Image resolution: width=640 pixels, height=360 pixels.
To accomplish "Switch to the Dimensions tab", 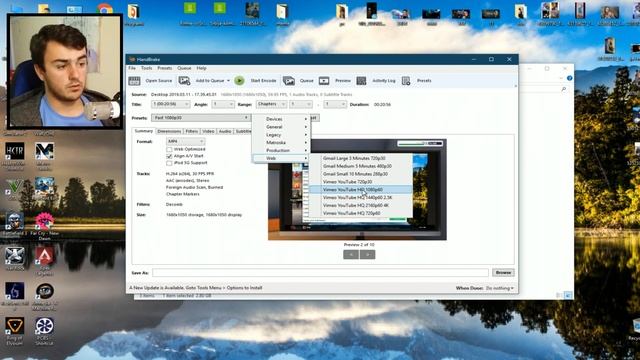I will [169, 131].
